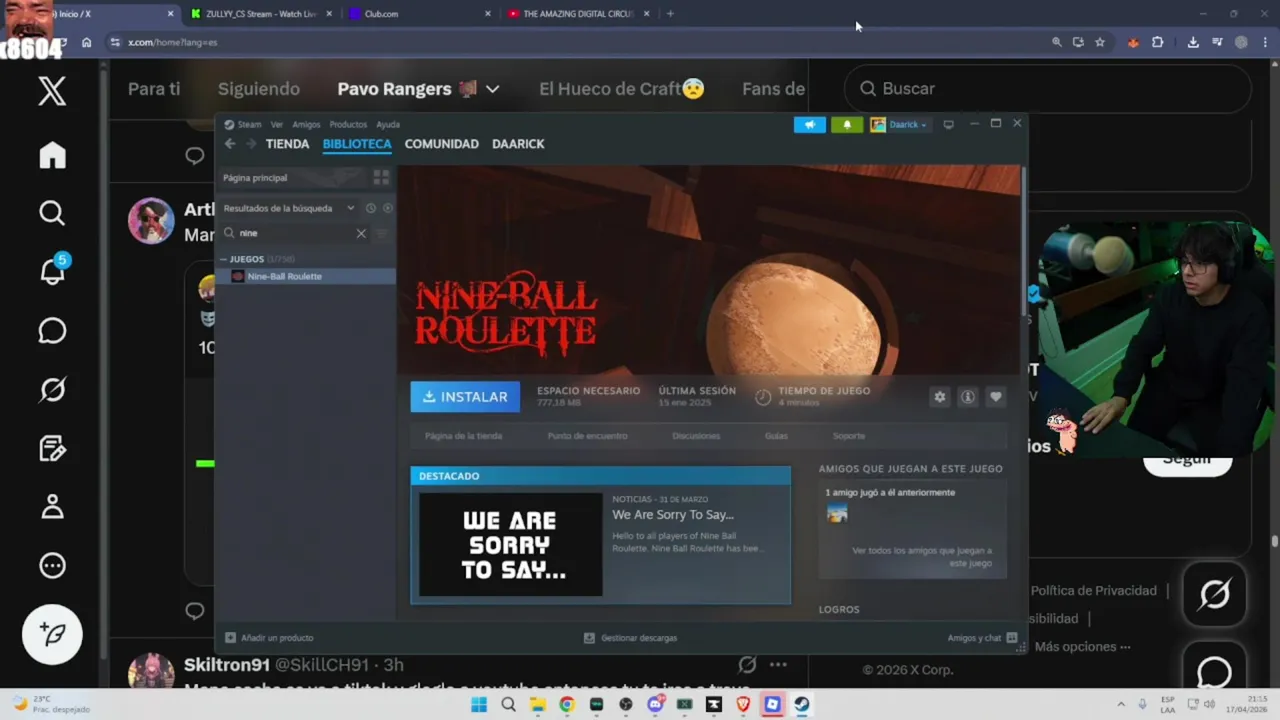This screenshot has width=1280, height=720.
Task: Switch to ZULLYY_CS Stream browser tab
Action: pos(260,14)
